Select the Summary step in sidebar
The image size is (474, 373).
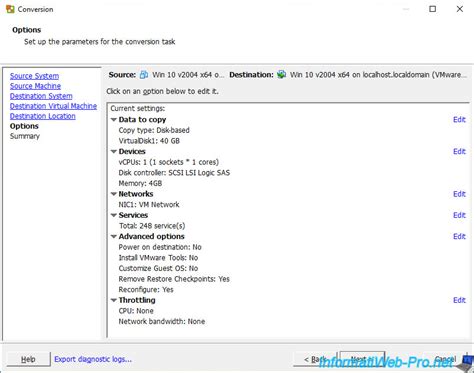25,136
